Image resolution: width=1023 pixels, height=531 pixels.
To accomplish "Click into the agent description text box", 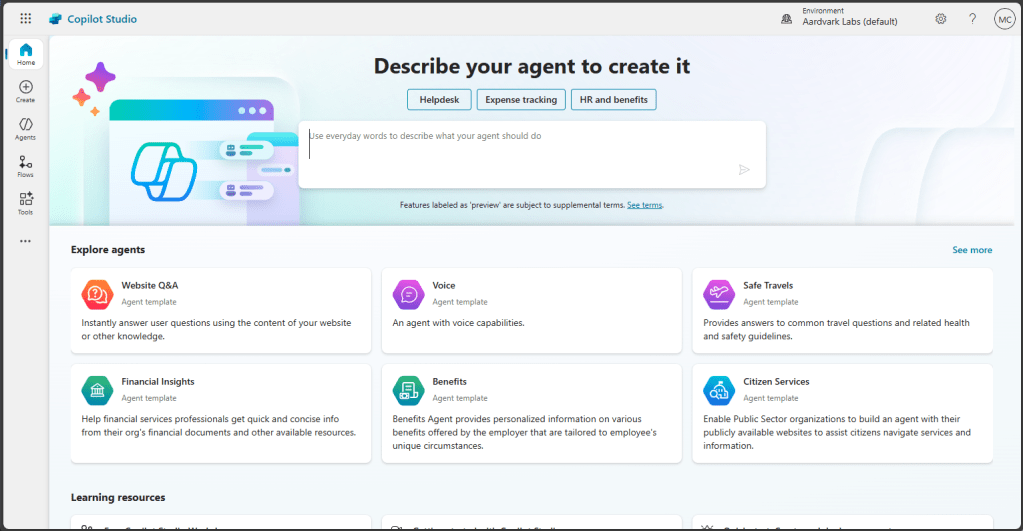I will click(x=530, y=150).
